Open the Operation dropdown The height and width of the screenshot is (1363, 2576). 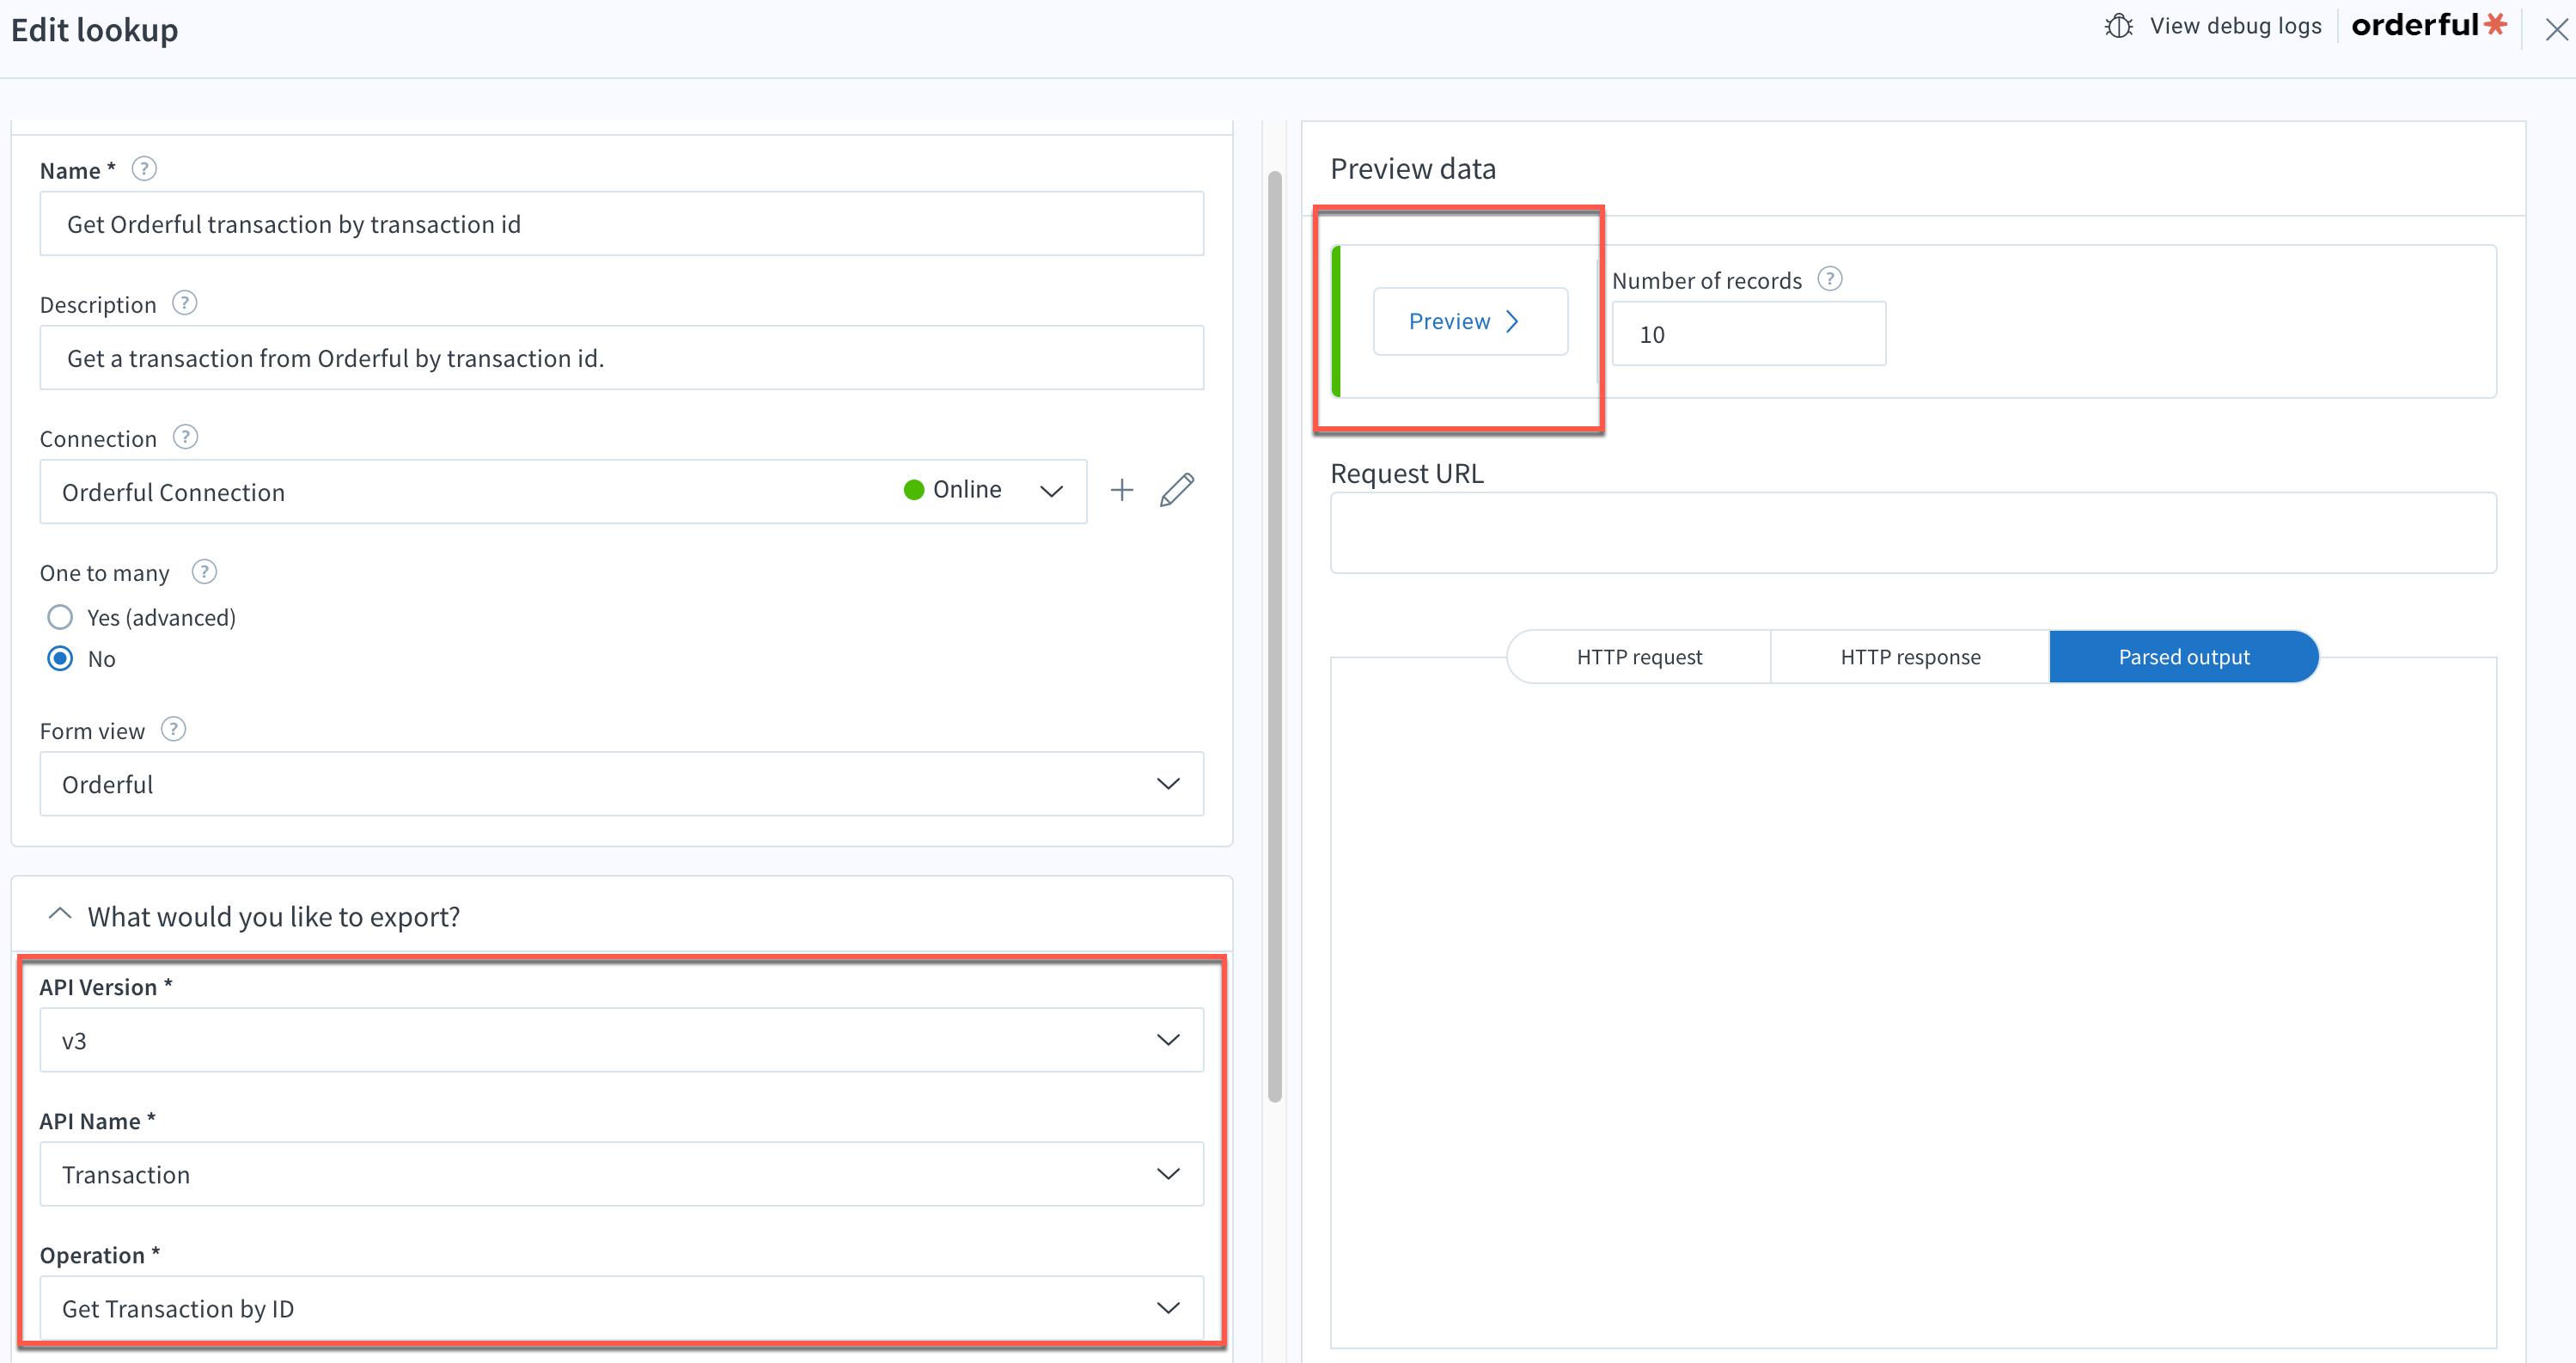[x=621, y=1308]
